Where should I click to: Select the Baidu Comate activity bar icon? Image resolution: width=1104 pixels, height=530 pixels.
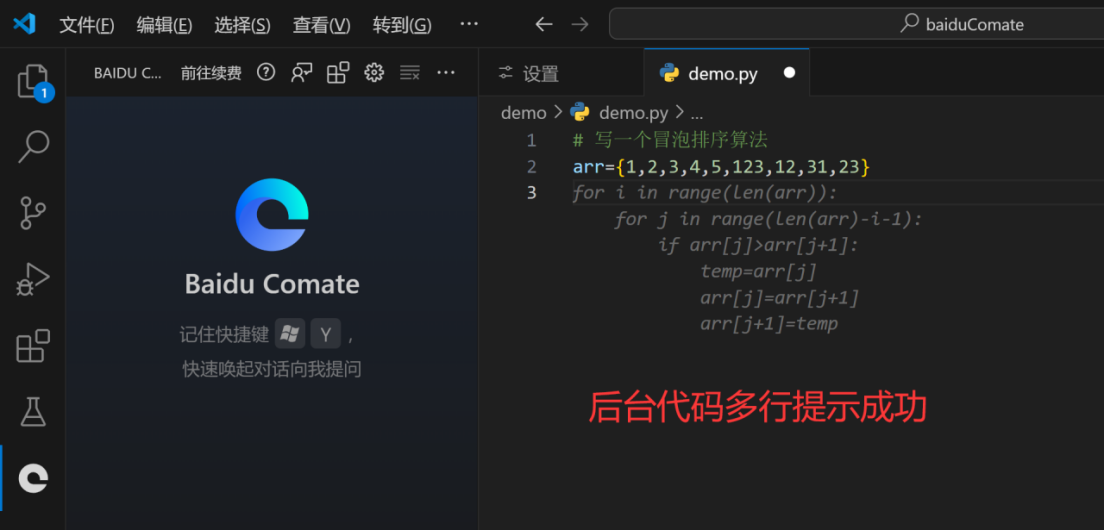33,479
